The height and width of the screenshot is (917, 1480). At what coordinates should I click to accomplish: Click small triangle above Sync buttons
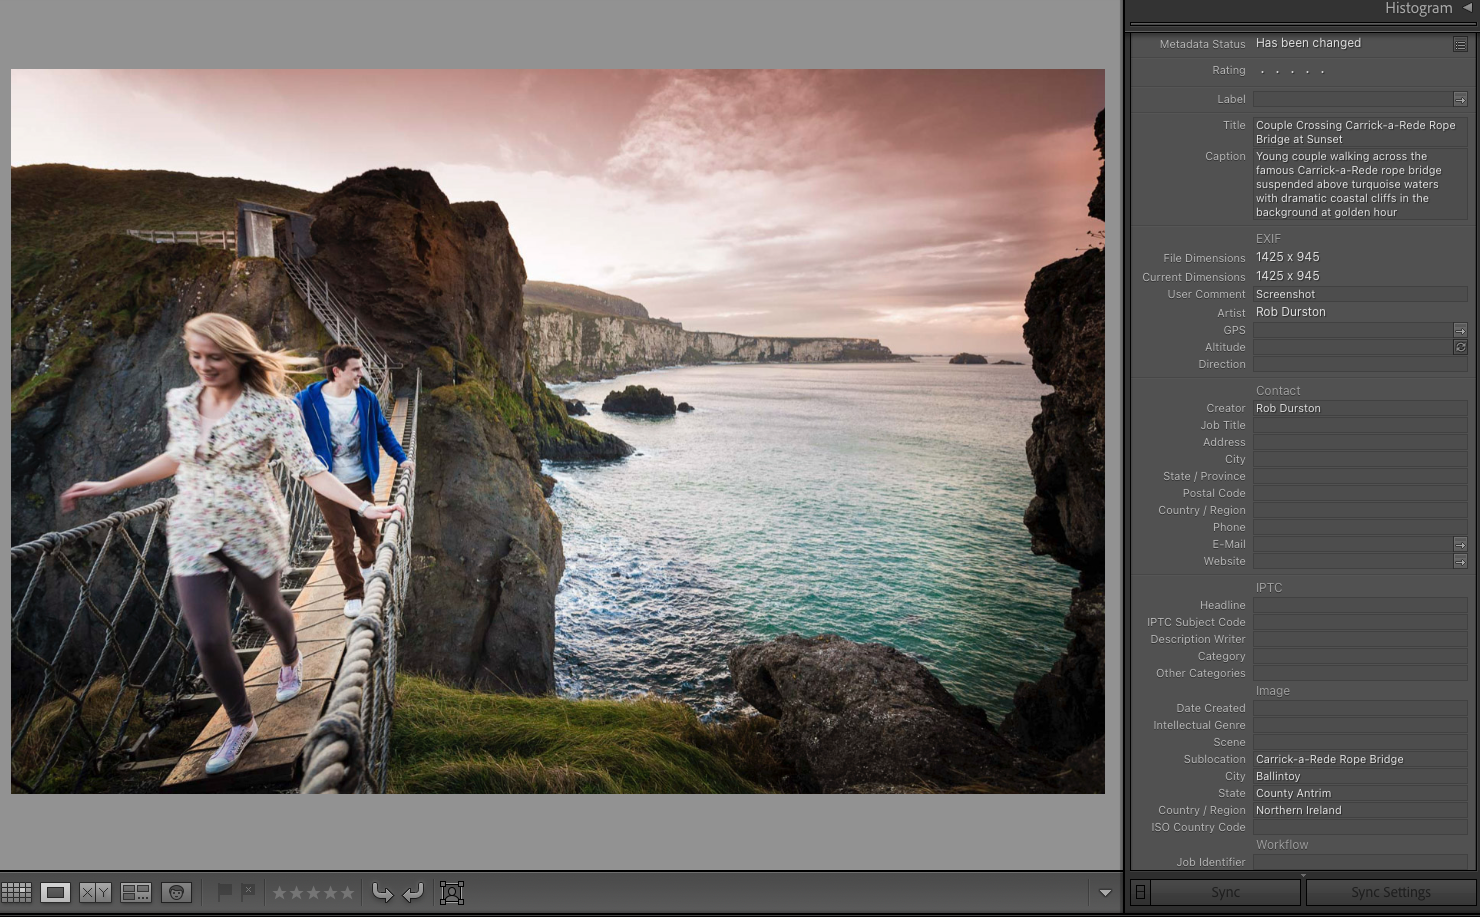coord(1302,875)
